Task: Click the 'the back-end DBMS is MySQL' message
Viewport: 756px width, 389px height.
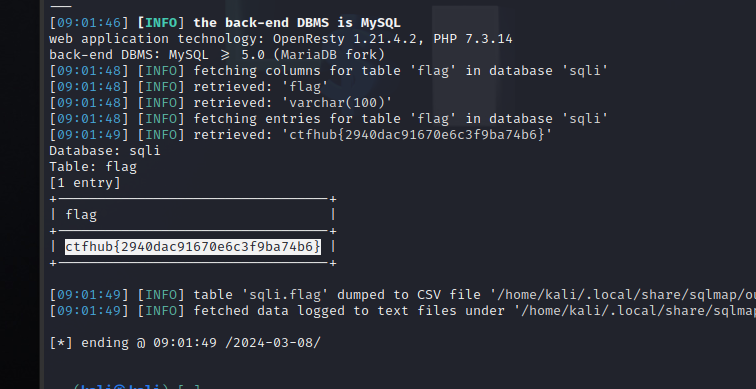Action: tap(297, 23)
